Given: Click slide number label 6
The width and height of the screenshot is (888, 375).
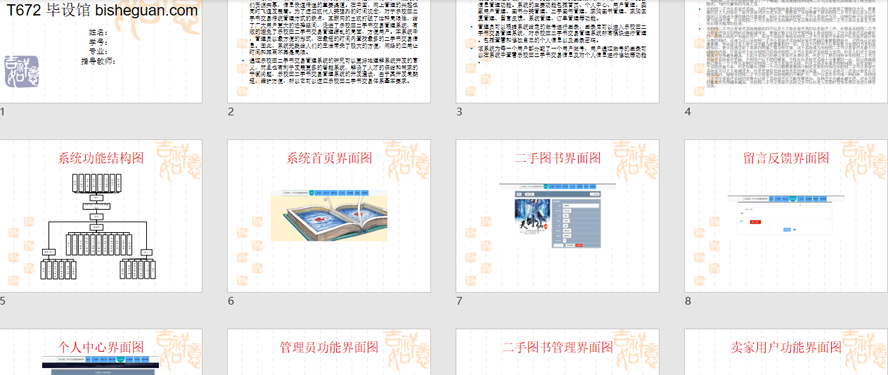Looking at the screenshot, I should point(231,301).
